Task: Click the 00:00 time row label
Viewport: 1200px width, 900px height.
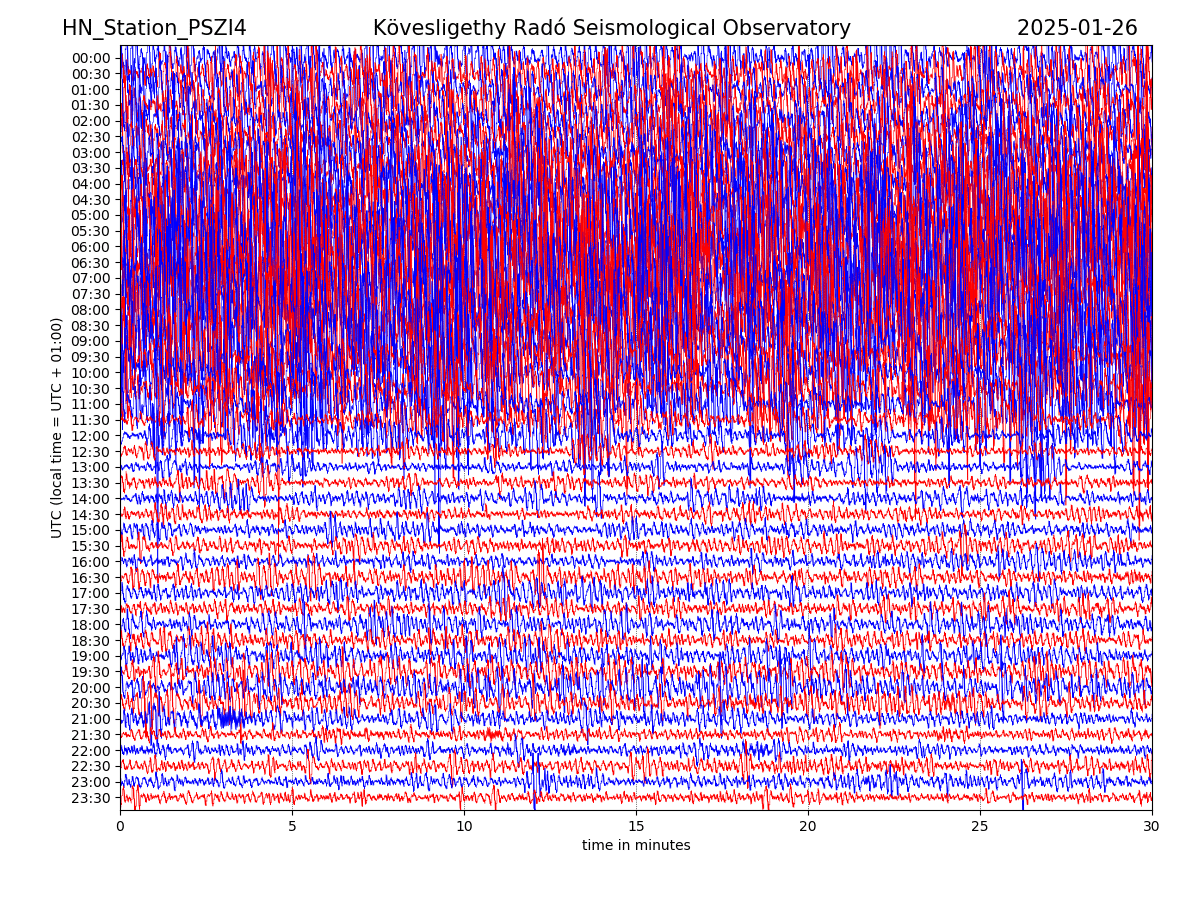Action: (x=91, y=58)
